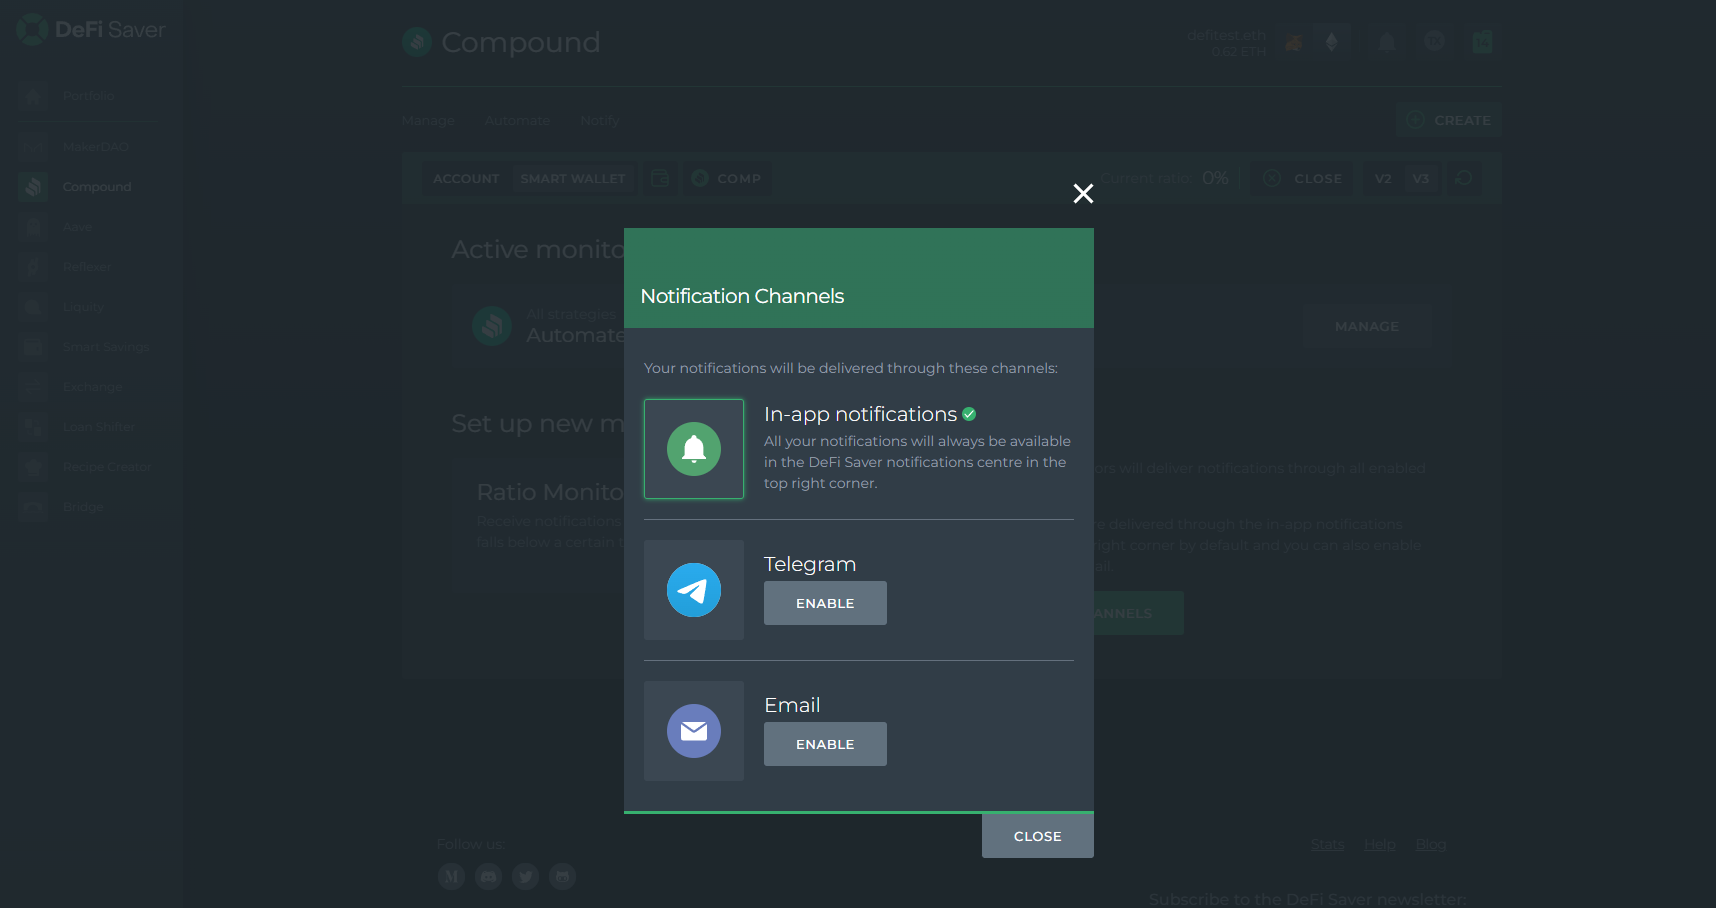Viewport: 1716px width, 908px height.
Task: Open the Blog footer link
Action: click(x=1431, y=844)
